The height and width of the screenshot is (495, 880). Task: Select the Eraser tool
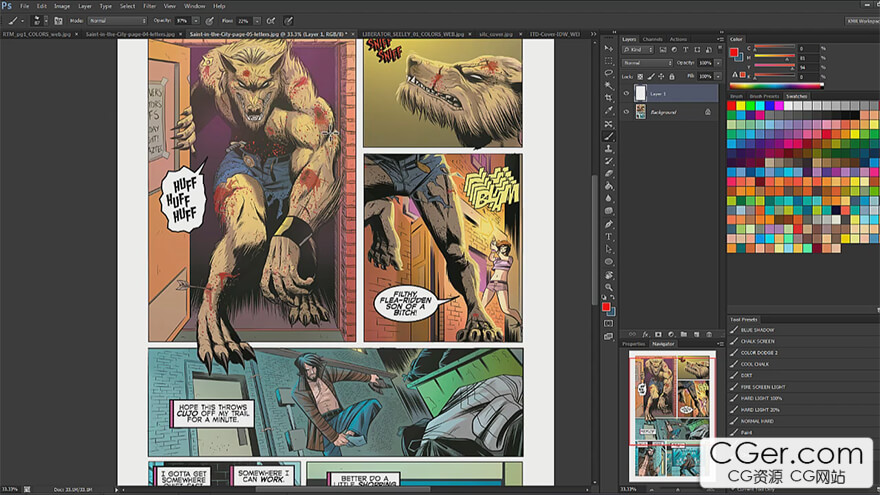pyautogui.click(x=608, y=173)
